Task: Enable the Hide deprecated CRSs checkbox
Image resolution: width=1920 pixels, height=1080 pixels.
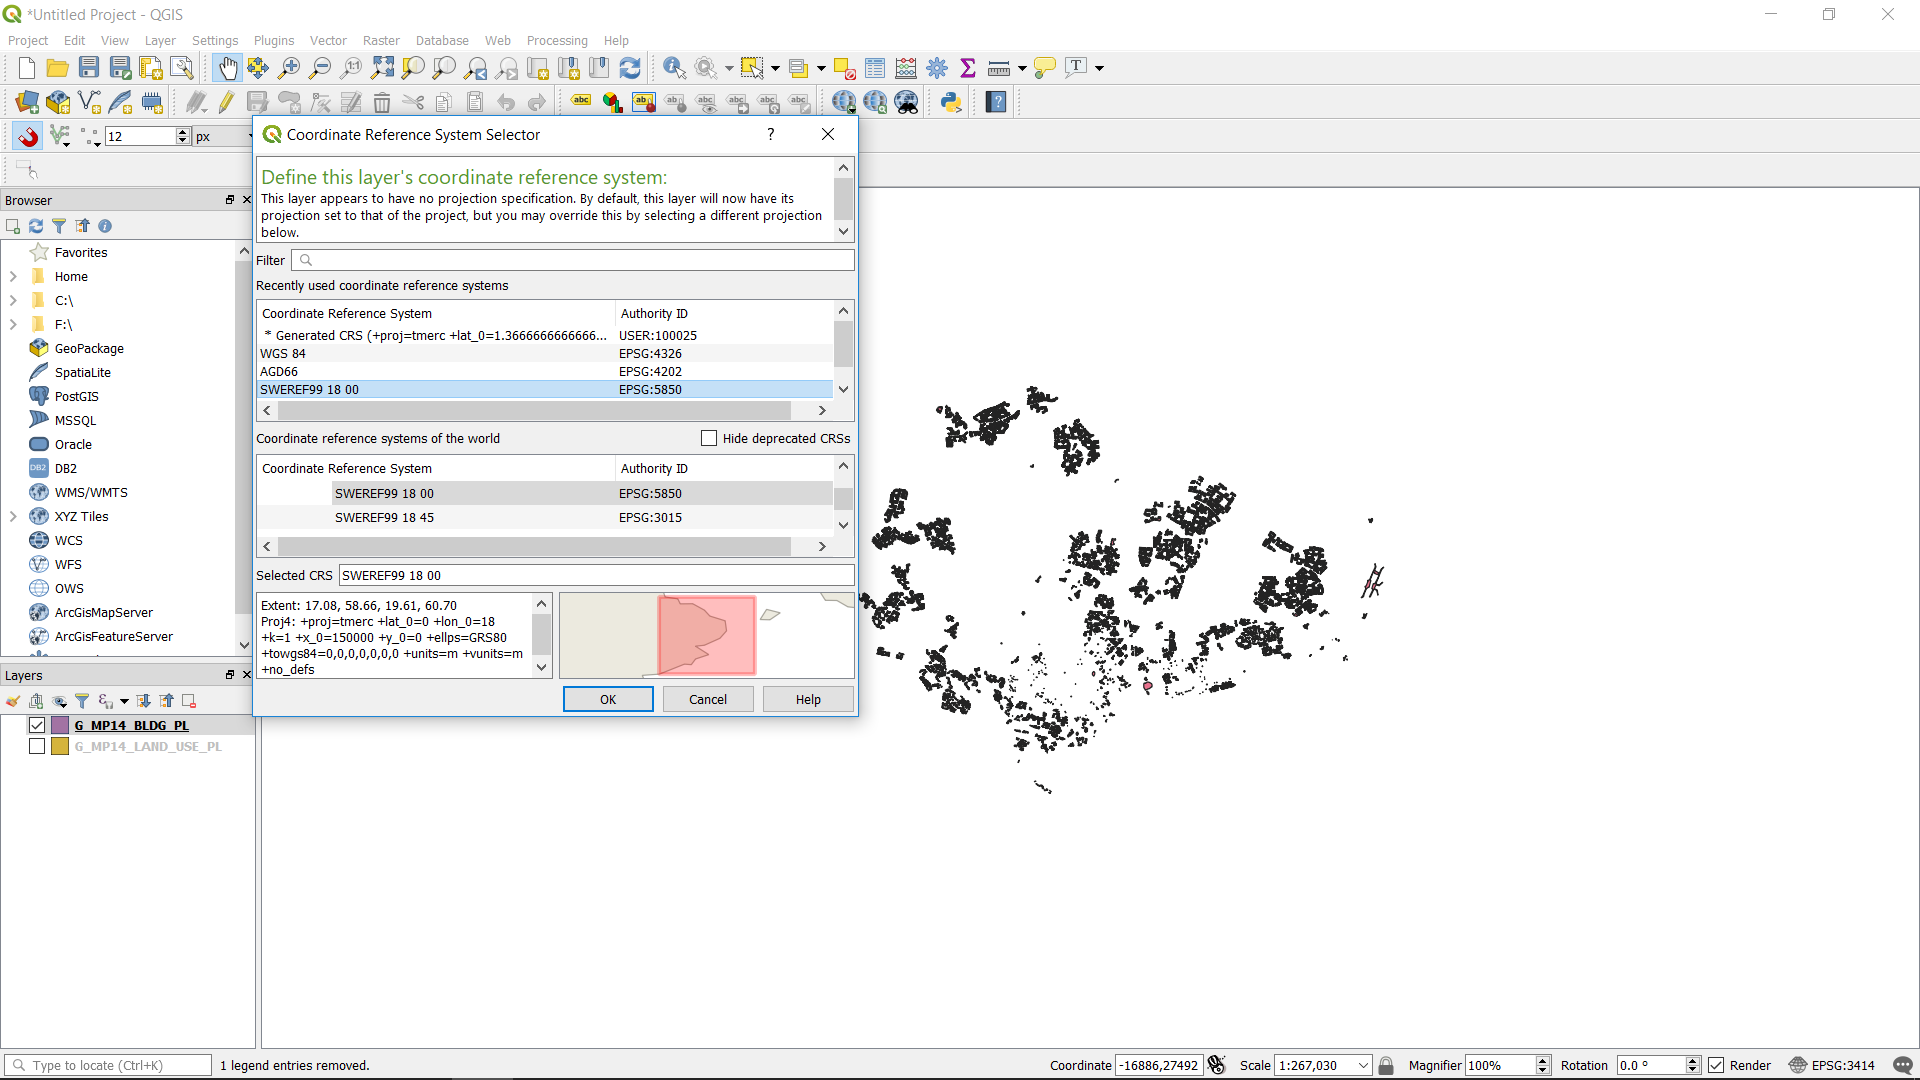Action: 709,438
